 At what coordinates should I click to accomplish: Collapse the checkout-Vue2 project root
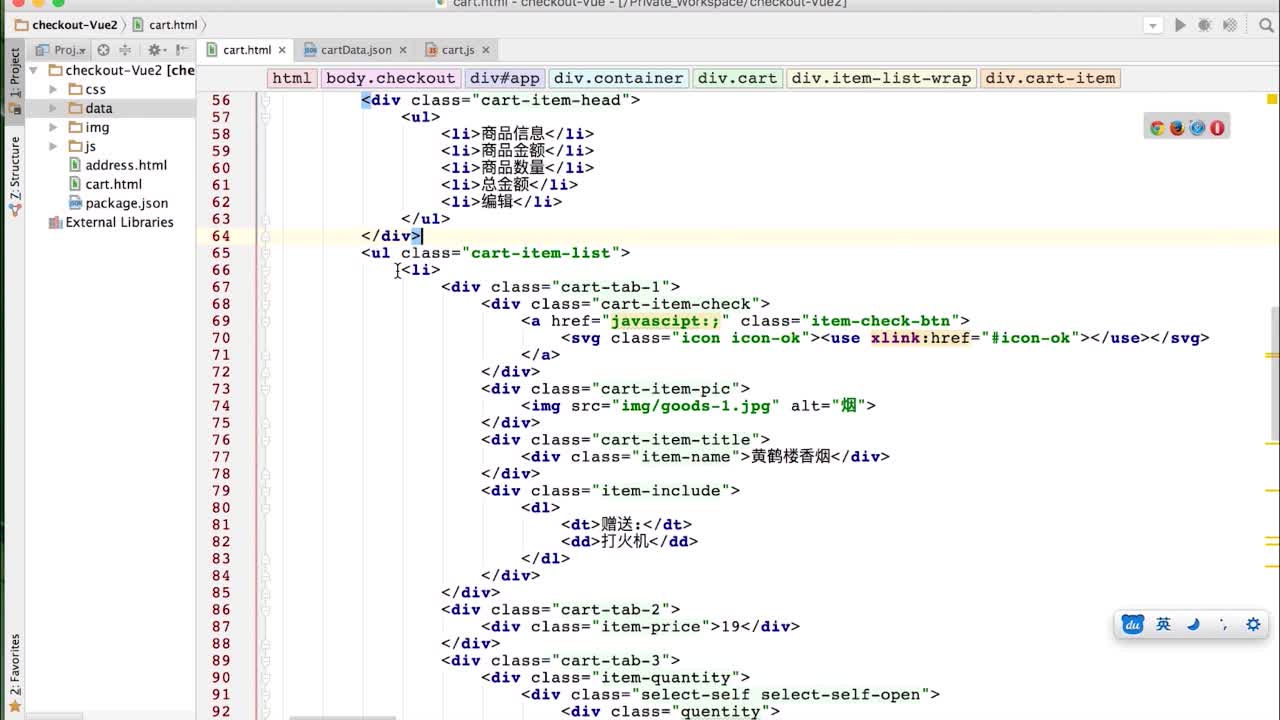[x=33, y=70]
